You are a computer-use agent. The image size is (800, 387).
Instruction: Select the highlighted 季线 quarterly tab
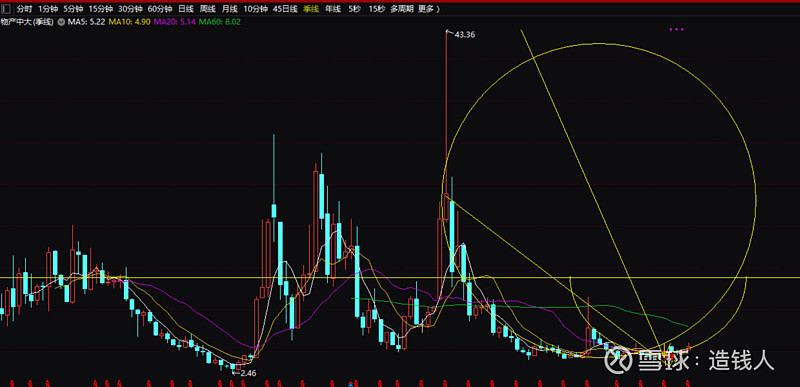pyautogui.click(x=311, y=9)
